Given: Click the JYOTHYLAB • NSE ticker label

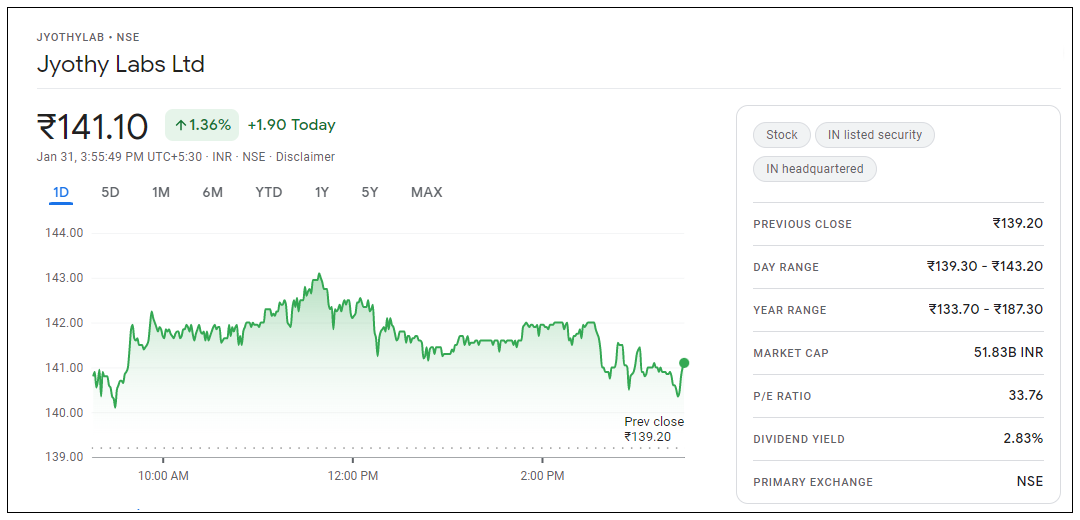Looking at the screenshot, I should point(88,37).
